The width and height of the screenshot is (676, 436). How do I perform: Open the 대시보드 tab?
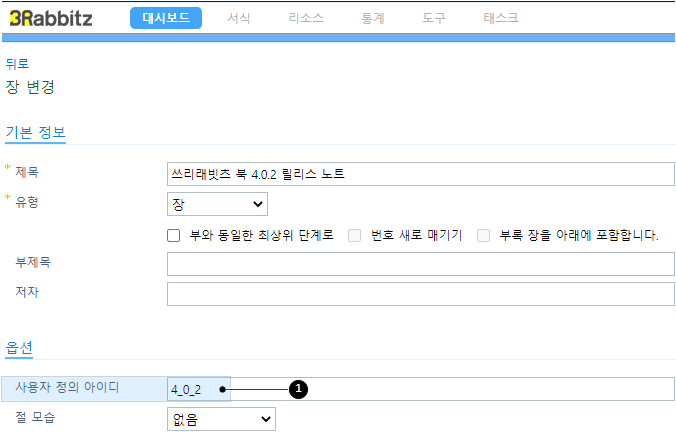pyautogui.click(x=166, y=18)
